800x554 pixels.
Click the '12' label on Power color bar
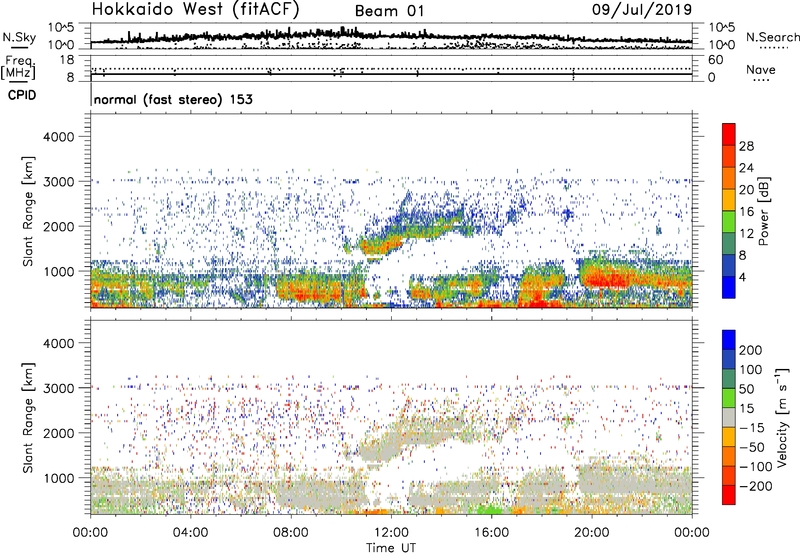(745, 234)
